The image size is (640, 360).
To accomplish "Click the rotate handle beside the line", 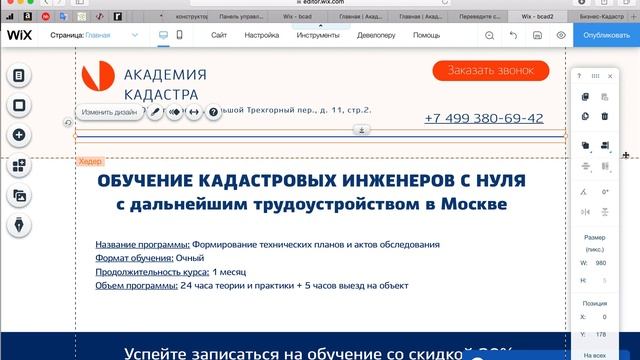I will pos(68,122).
